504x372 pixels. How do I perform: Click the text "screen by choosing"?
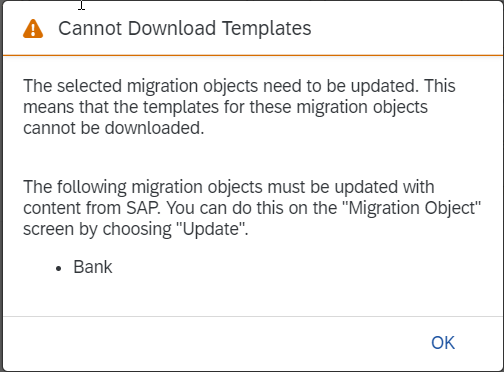point(97,229)
